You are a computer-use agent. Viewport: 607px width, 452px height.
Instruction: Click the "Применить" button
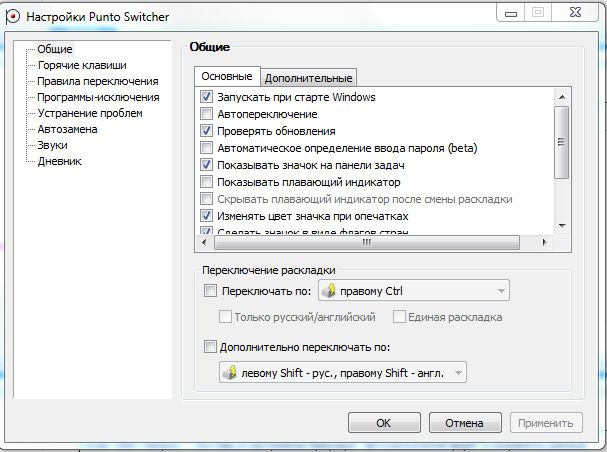point(546,423)
